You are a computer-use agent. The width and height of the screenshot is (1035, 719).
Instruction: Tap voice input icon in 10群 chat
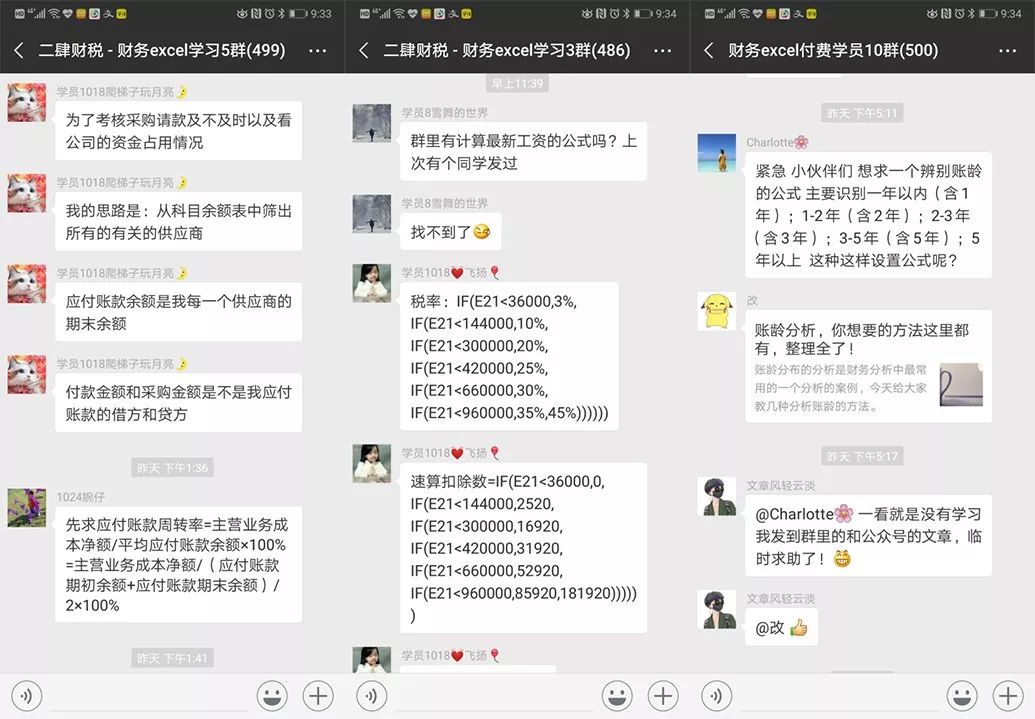[x=716, y=695]
